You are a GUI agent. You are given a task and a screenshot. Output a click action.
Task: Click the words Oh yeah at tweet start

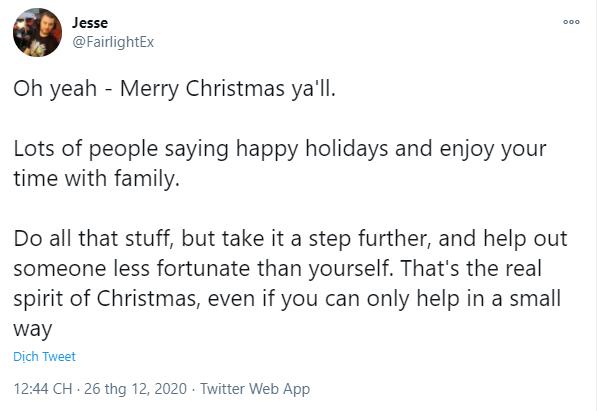click(x=55, y=89)
